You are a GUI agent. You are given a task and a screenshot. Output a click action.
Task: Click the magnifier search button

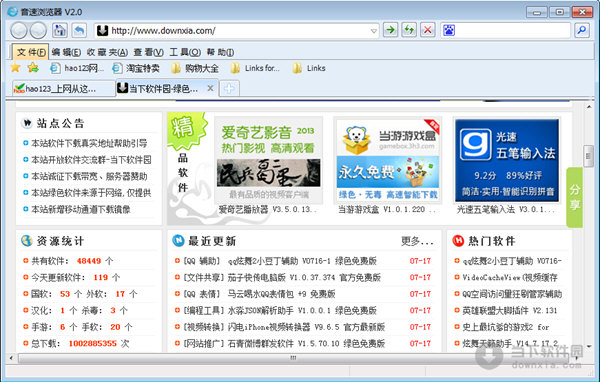coord(582,30)
